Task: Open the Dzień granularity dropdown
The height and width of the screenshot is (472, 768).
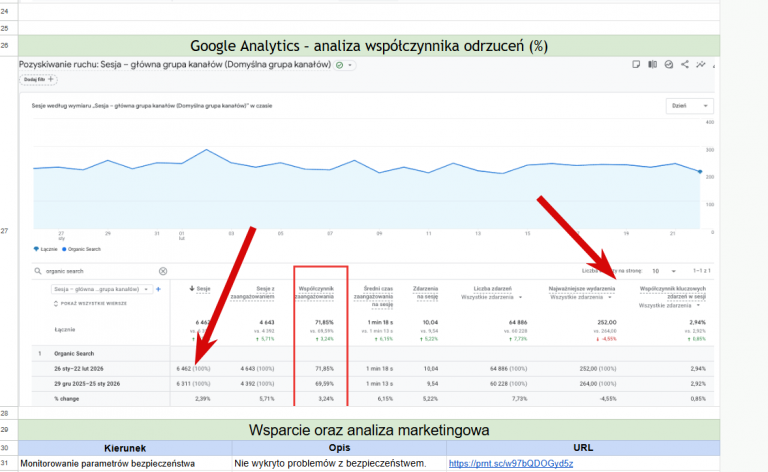Action: point(690,106)
